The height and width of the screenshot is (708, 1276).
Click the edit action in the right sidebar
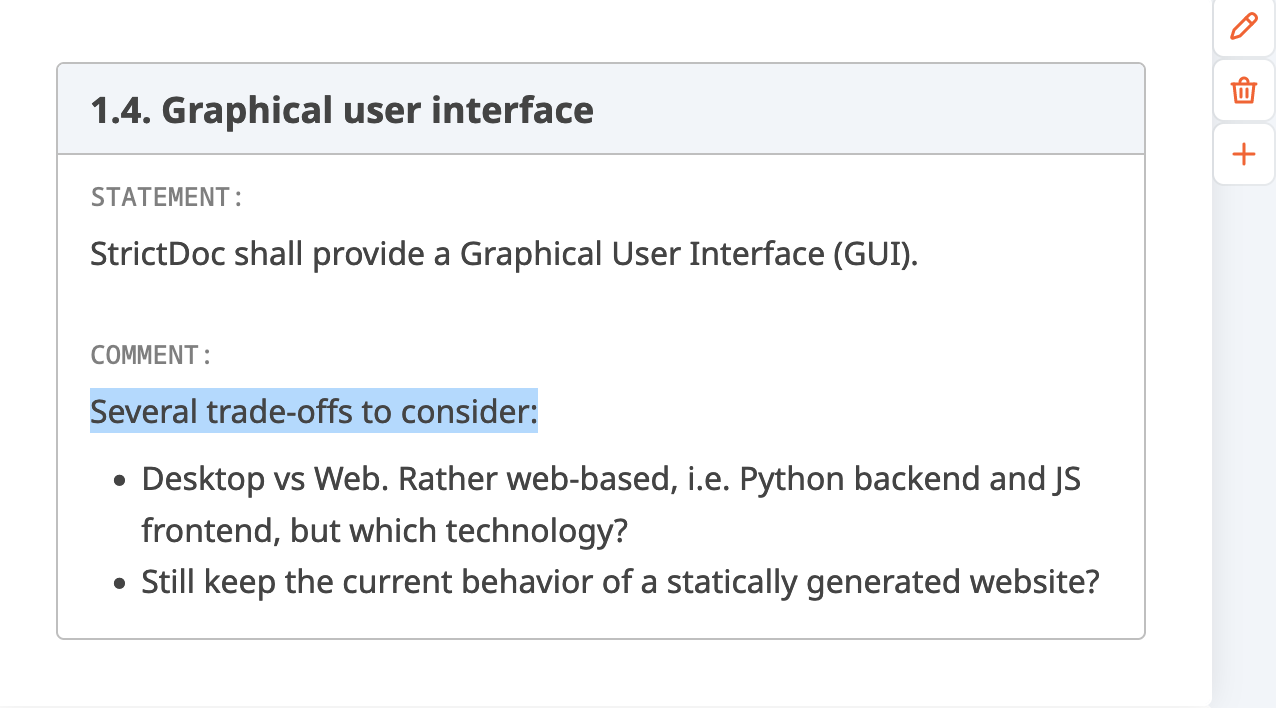coord(1243,27)
